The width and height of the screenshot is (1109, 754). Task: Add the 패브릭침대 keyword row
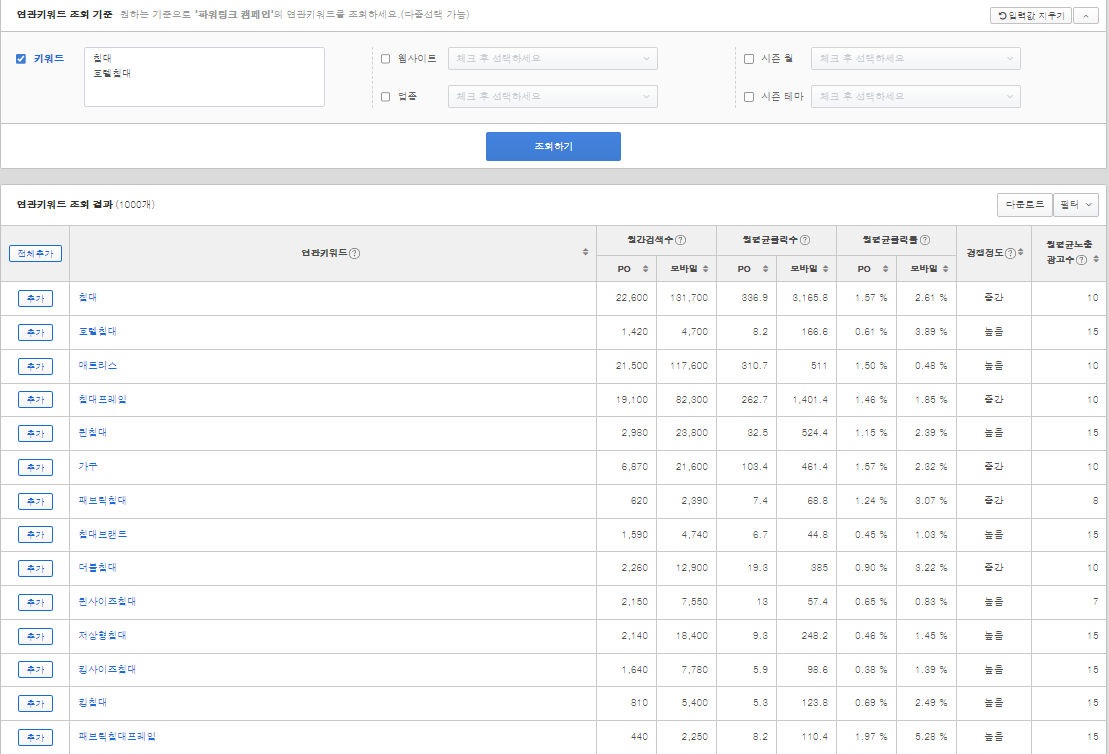click(35, 501)
